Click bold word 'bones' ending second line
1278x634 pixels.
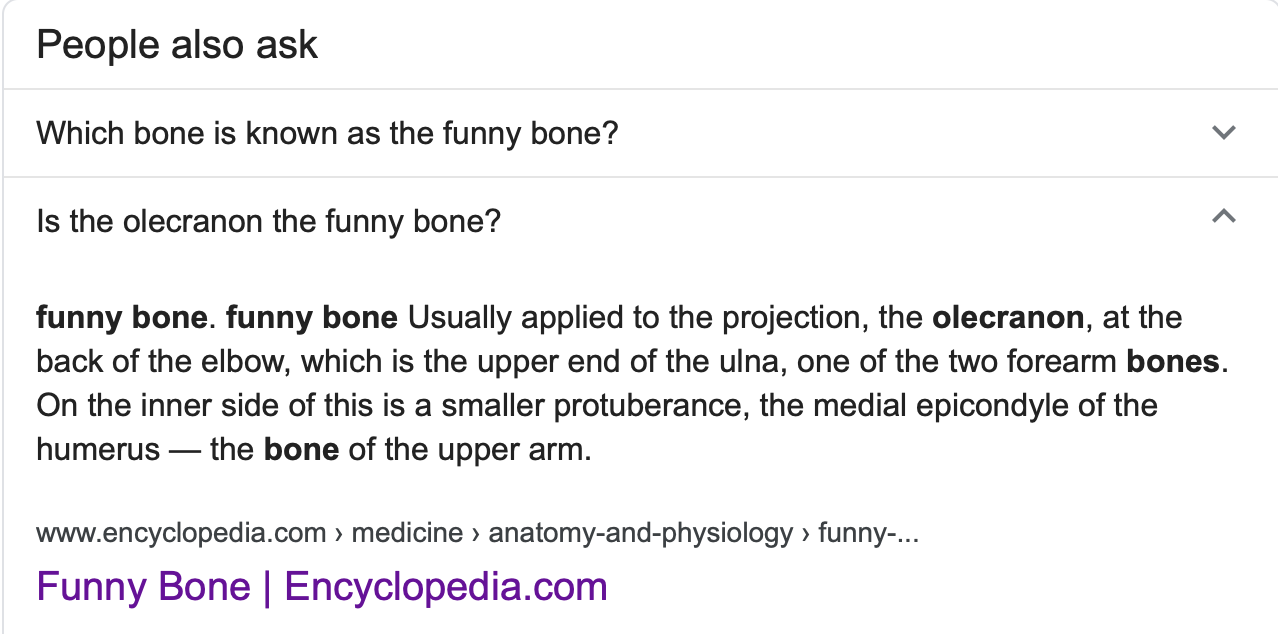tap(1173, 361)
